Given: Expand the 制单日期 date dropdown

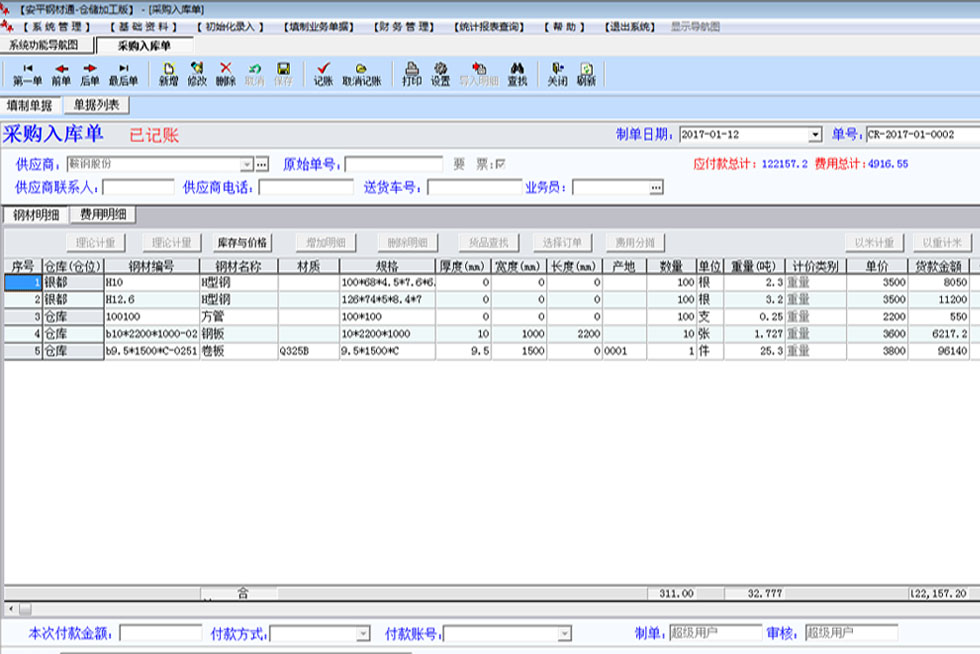Looking at the screenshot, I should tap(814, 134).
